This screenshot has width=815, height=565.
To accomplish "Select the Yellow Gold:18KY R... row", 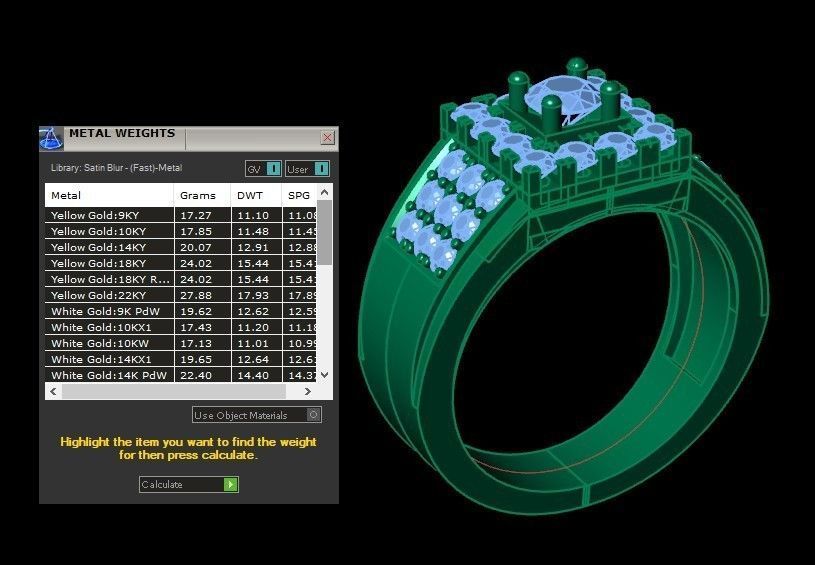I will [x=181, y=279].
